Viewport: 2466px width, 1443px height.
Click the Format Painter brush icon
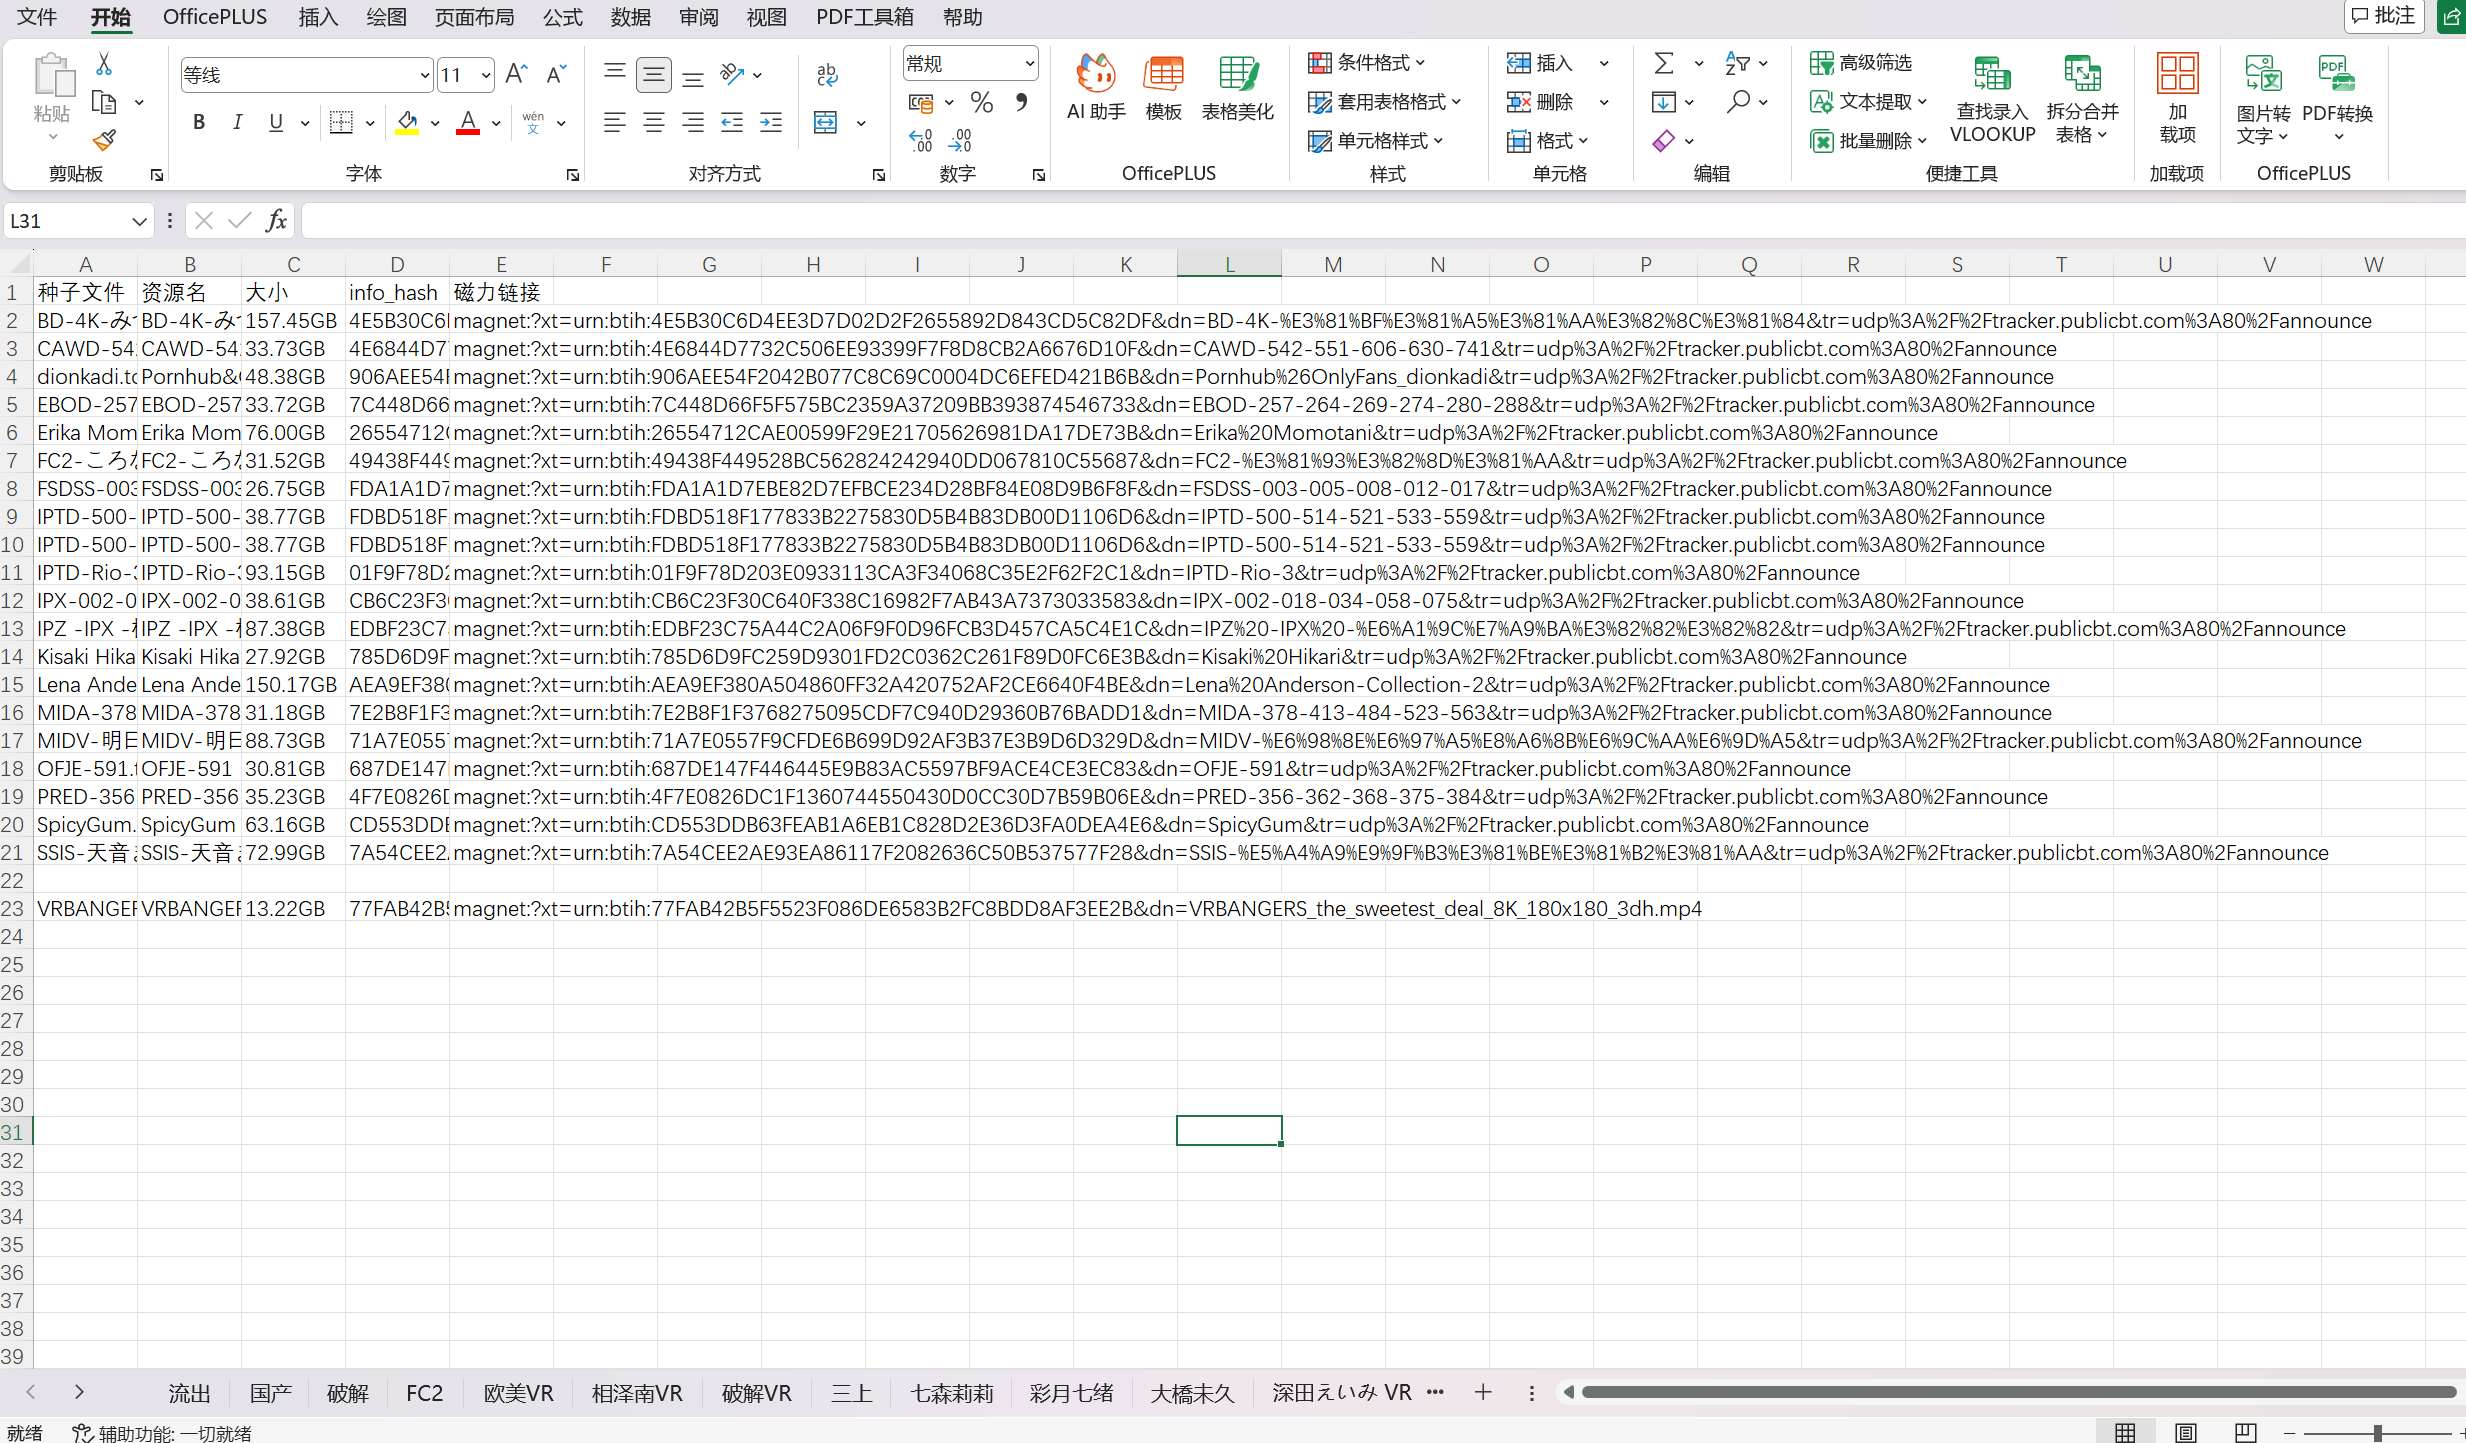tap(103, 140)
